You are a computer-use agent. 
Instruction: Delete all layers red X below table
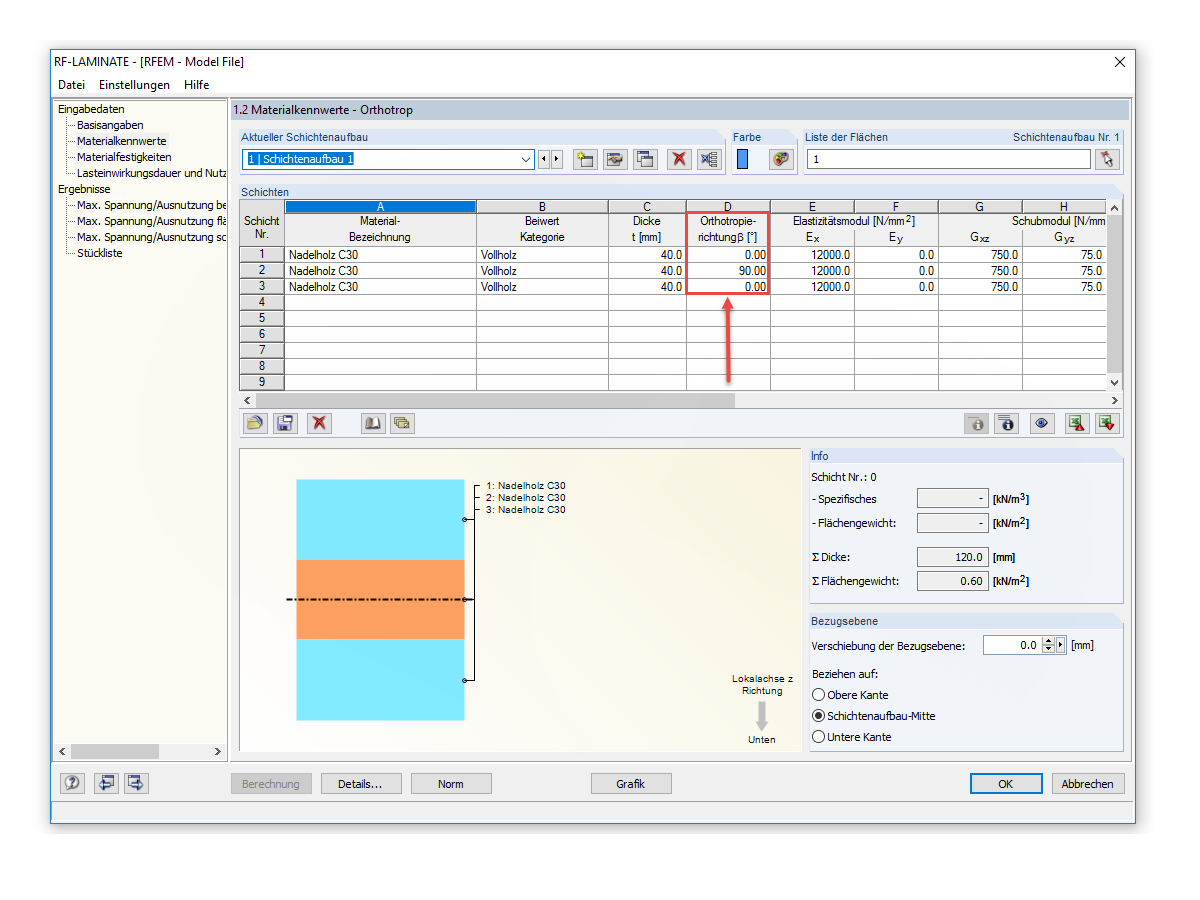click(x=319, y=423)
